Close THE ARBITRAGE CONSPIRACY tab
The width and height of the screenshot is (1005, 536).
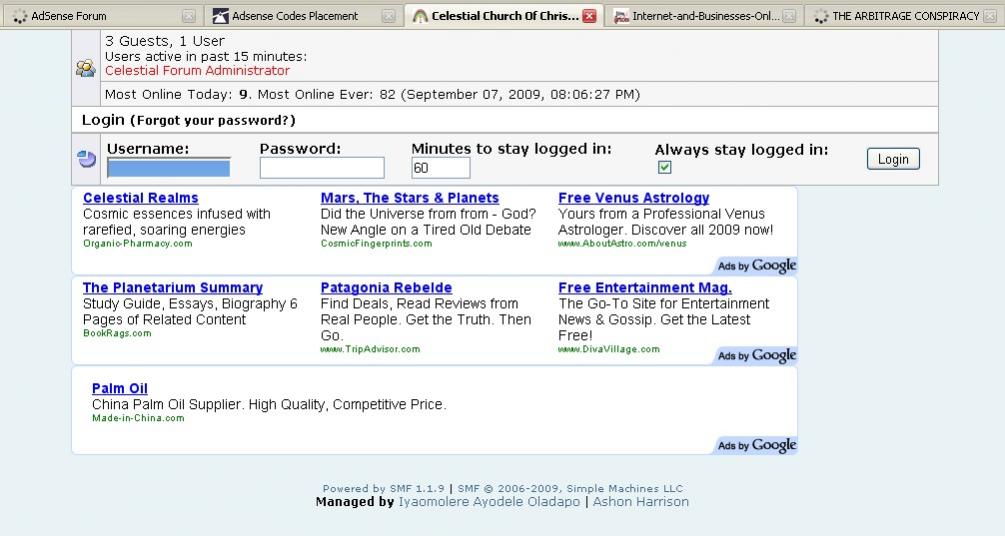pyautogui.click(x=990, y=16)
